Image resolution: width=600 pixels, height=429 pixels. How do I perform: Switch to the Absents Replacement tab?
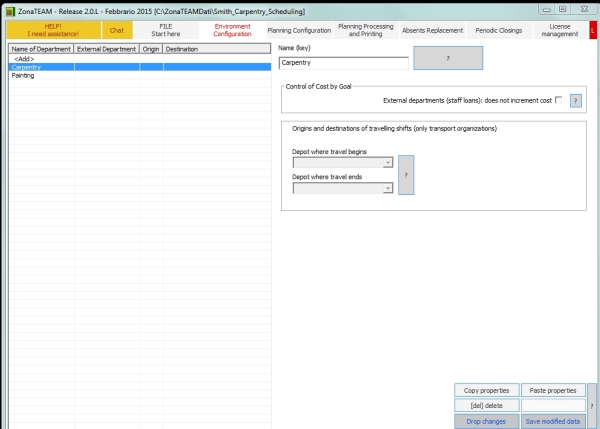coord(432,30)
